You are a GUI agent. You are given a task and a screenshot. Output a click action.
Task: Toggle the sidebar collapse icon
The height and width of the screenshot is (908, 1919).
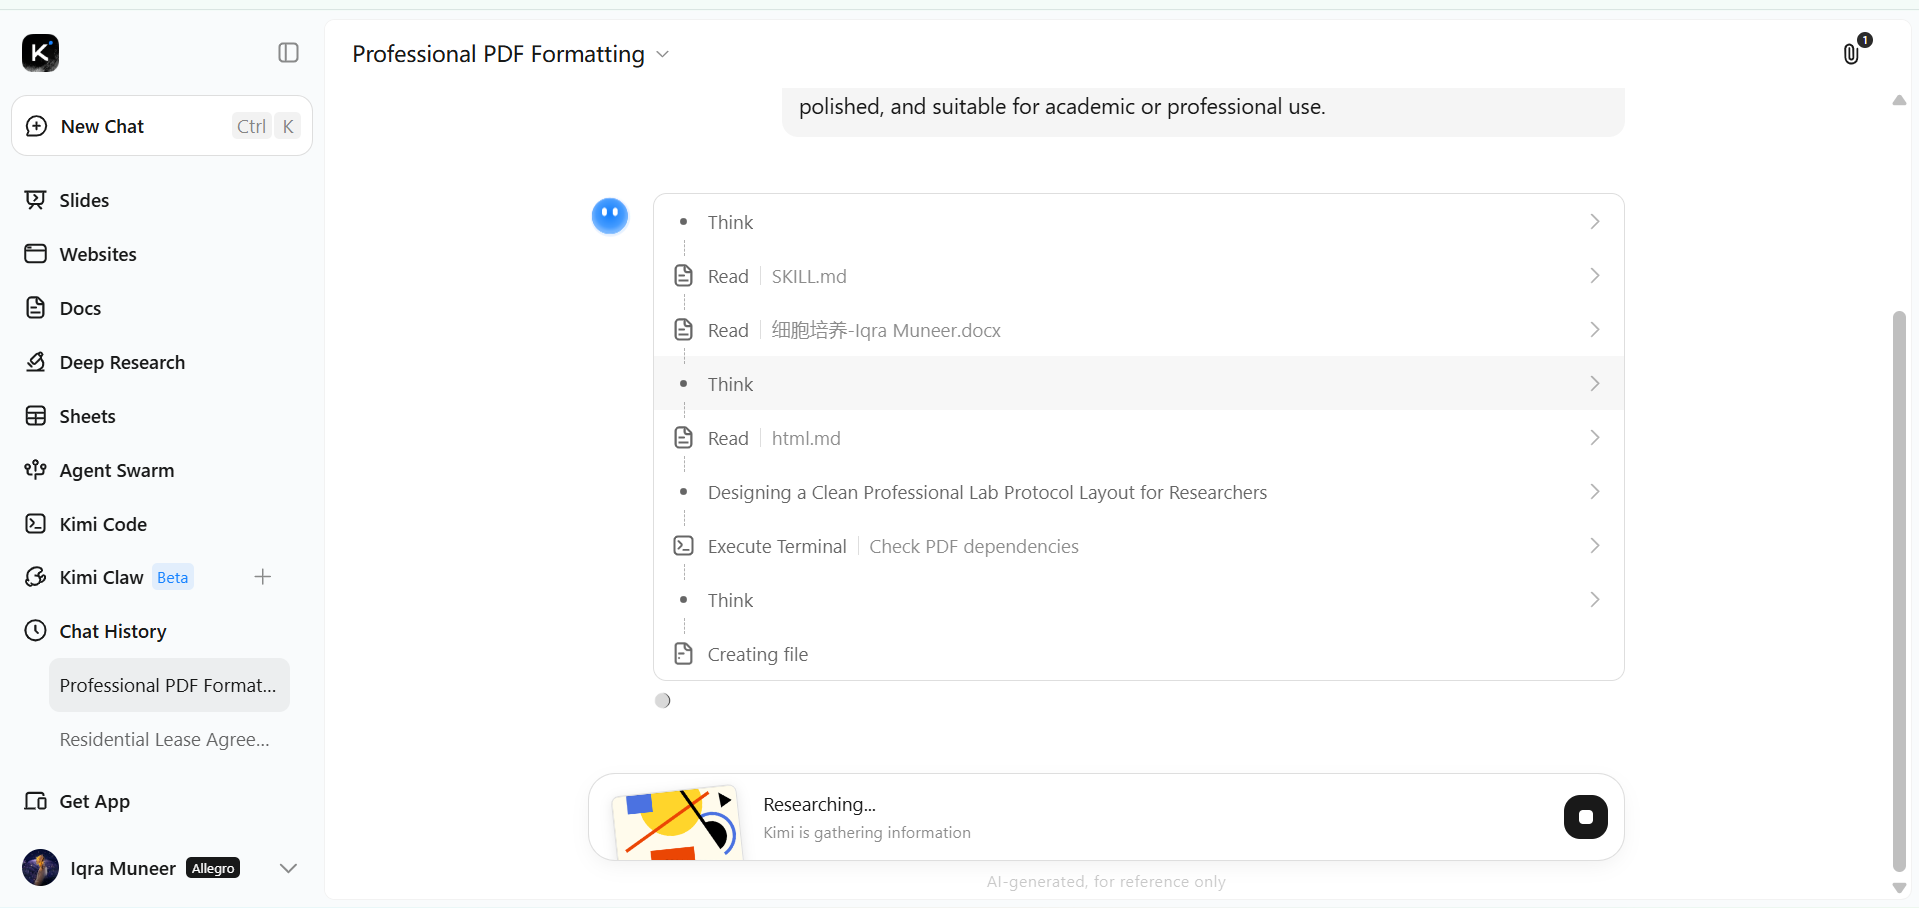pyautogui.click(x=288, y=53)
